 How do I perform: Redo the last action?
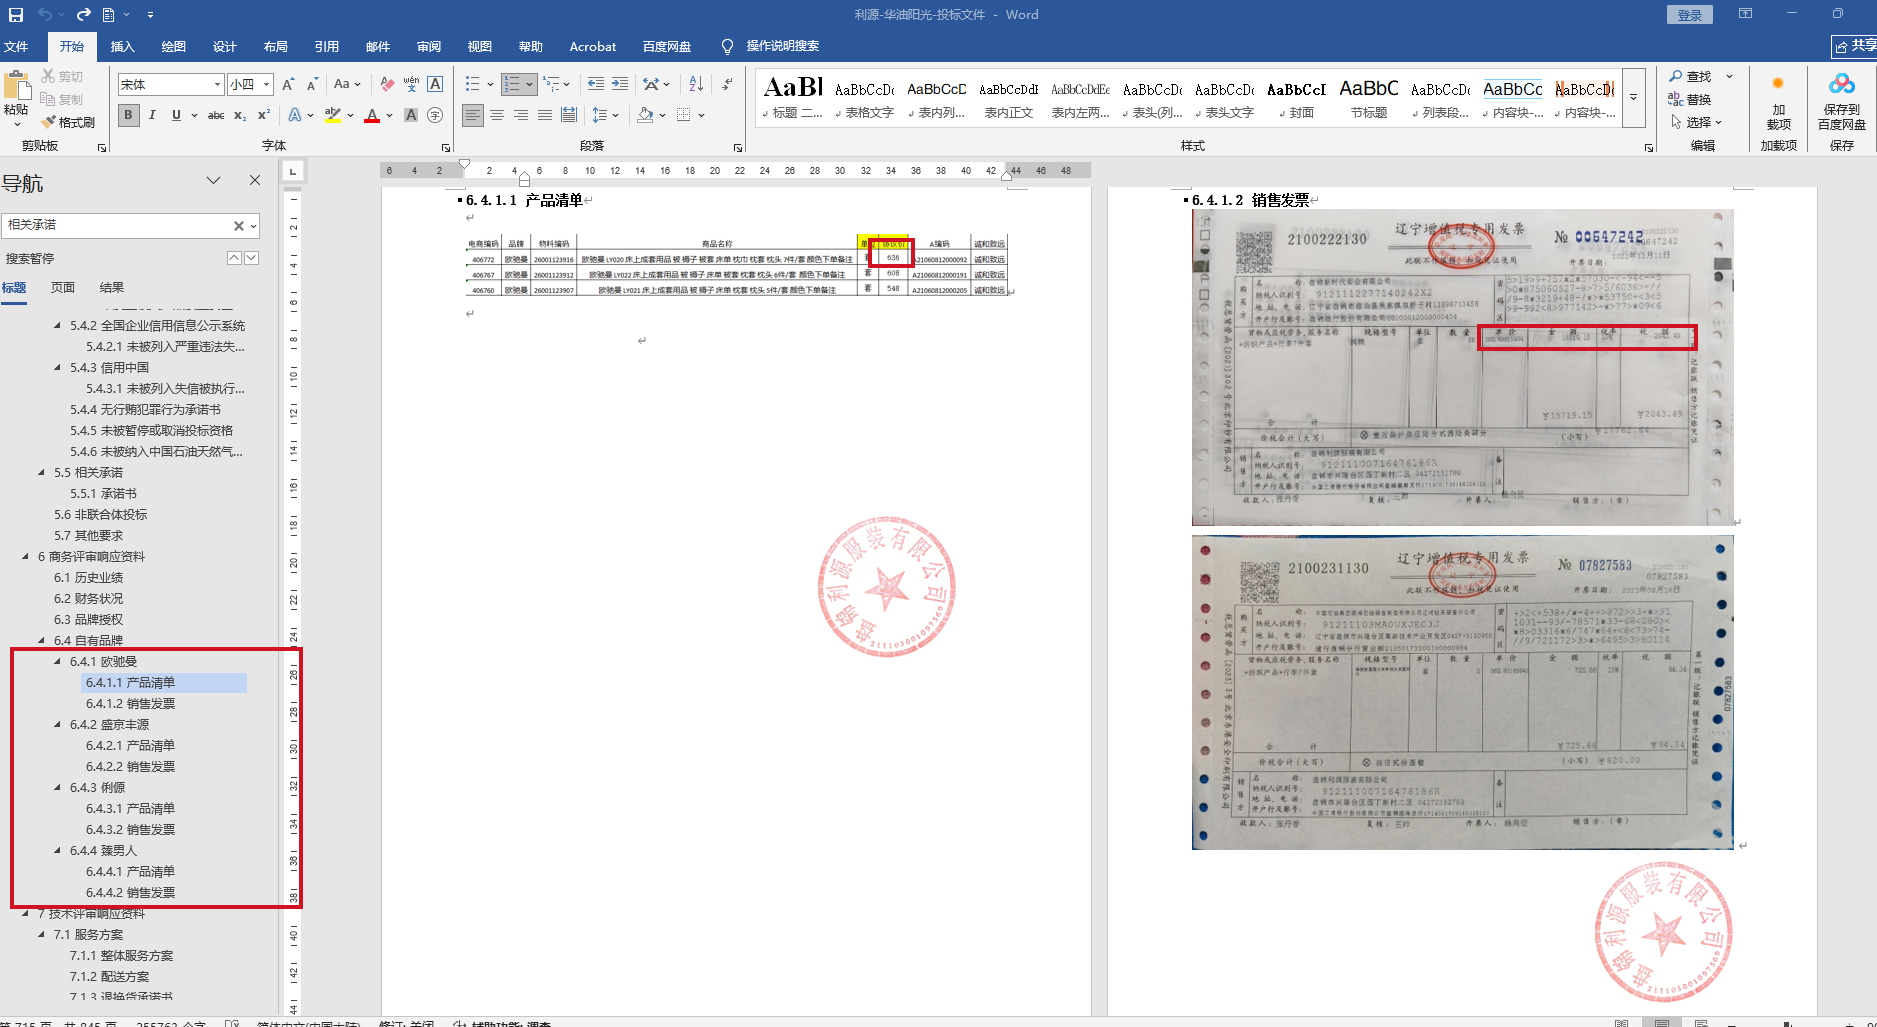(x=83, y=15)
